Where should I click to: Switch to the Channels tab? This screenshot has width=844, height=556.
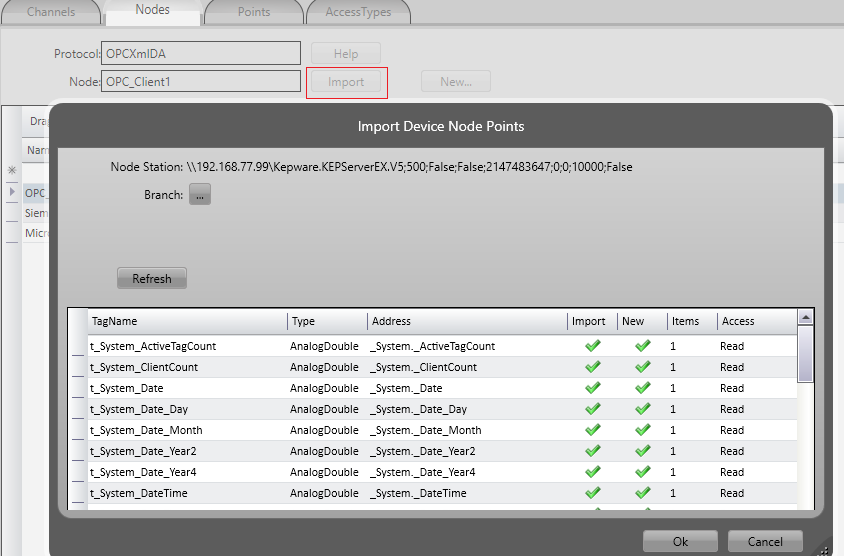(x=51, y=12)
